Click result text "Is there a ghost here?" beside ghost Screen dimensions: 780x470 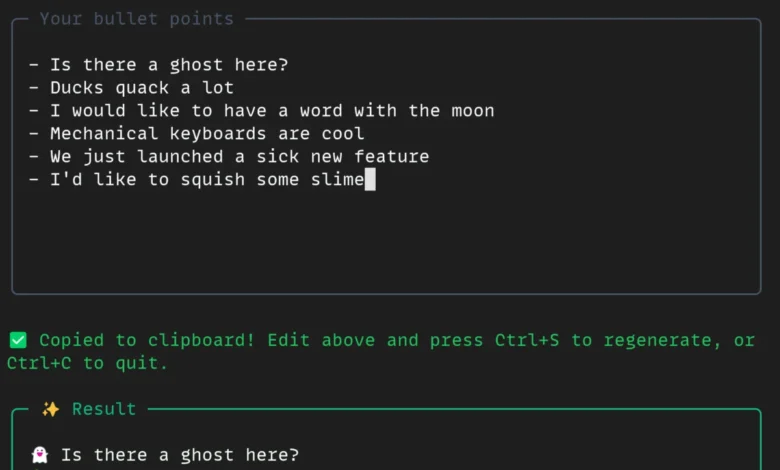tap(180, 455)
